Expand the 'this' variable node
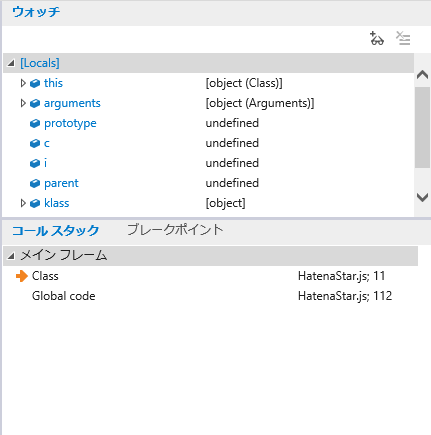The width and height of the screenshot is (431, 435). (x=23, y=83)
